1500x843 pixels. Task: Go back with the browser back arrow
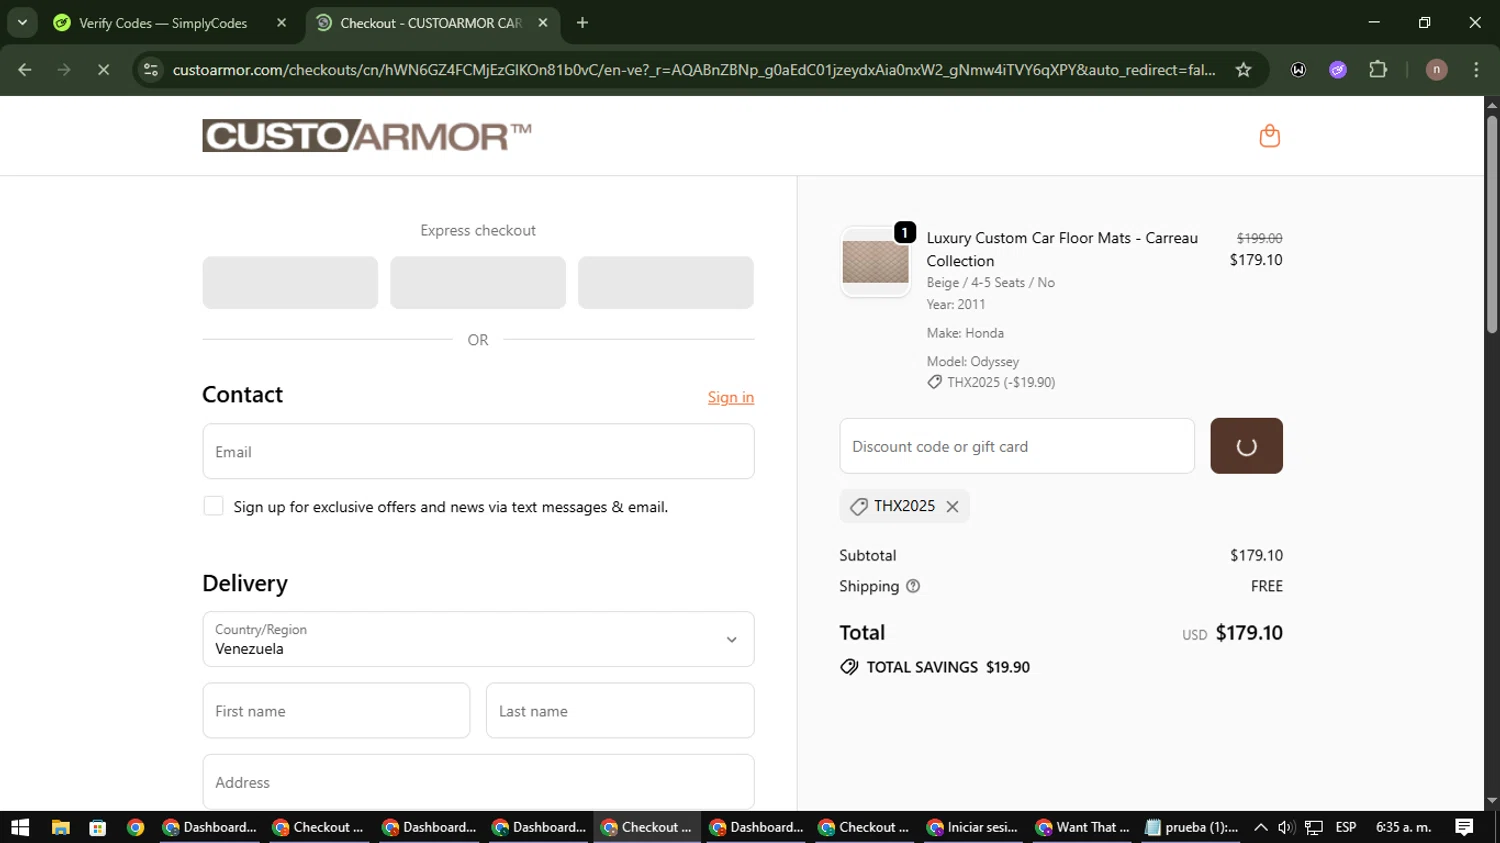[x=25, y=70]
